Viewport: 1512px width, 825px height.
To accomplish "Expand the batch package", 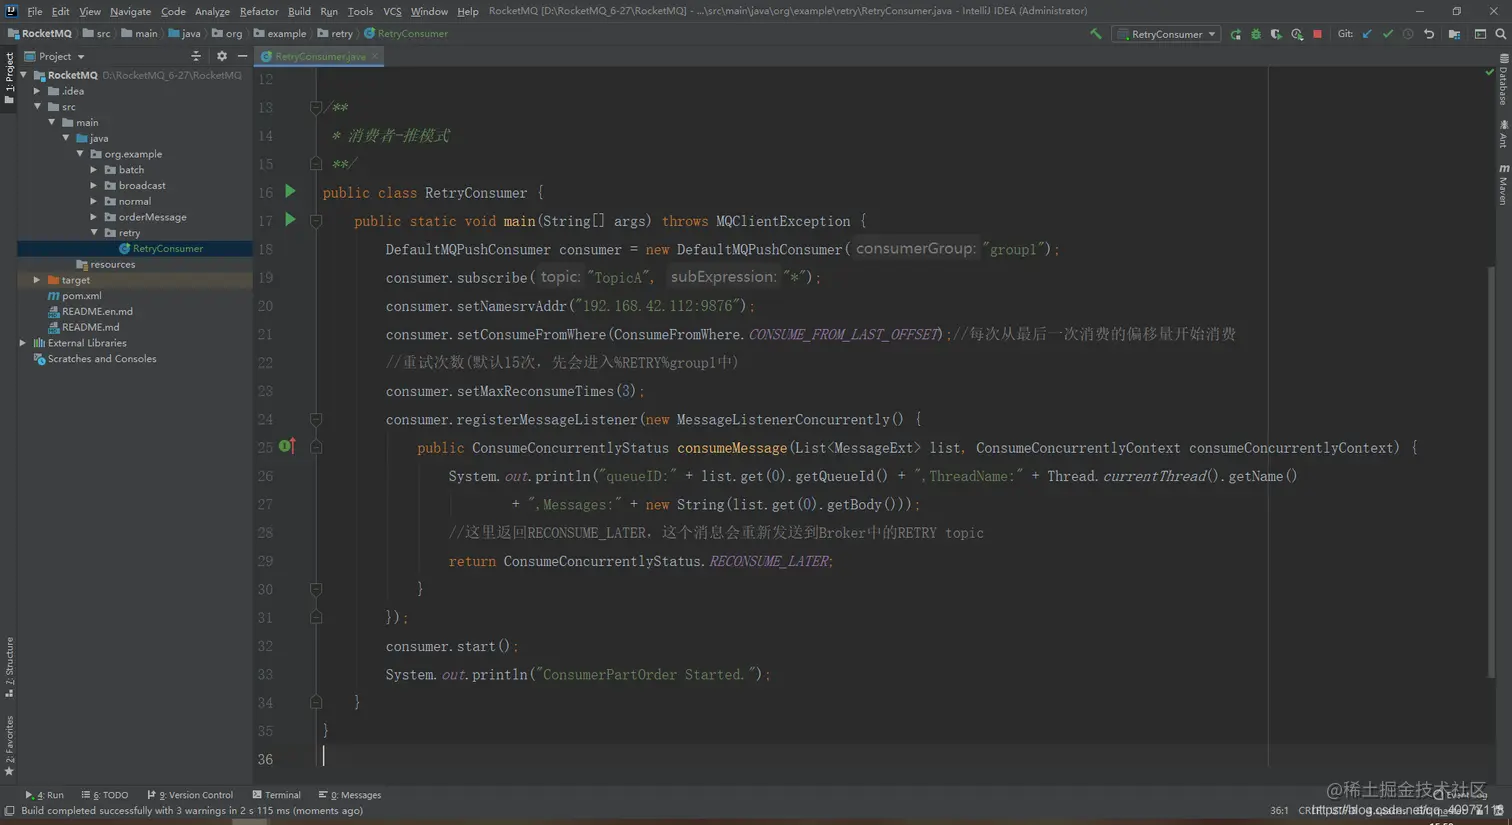I will click(x=94, y=170).
